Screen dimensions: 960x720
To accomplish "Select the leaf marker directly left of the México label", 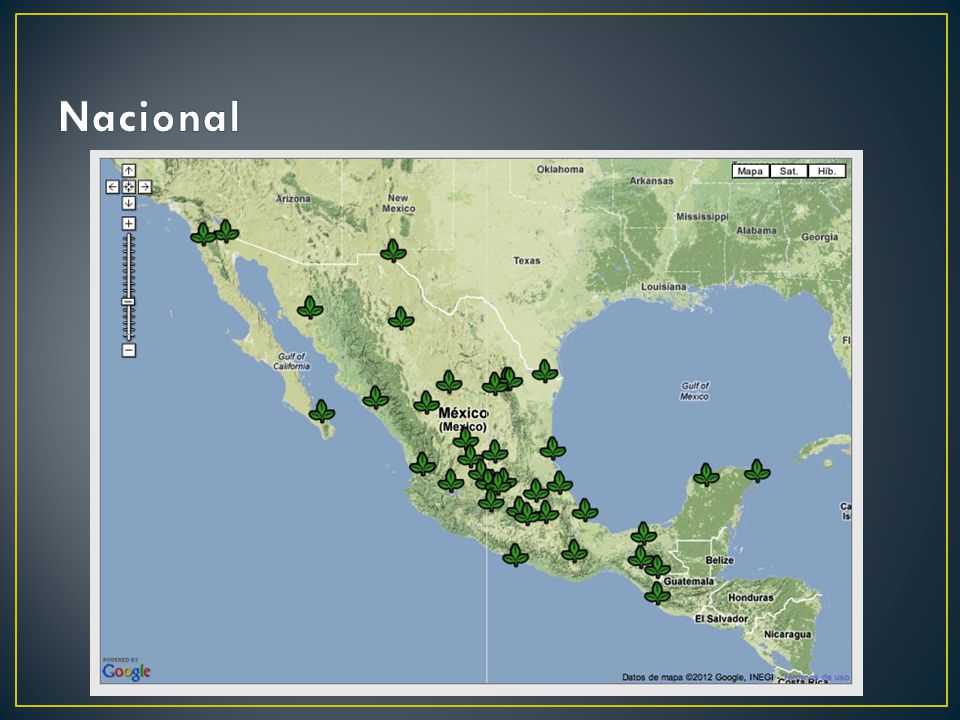I will [x=427, y=403].
